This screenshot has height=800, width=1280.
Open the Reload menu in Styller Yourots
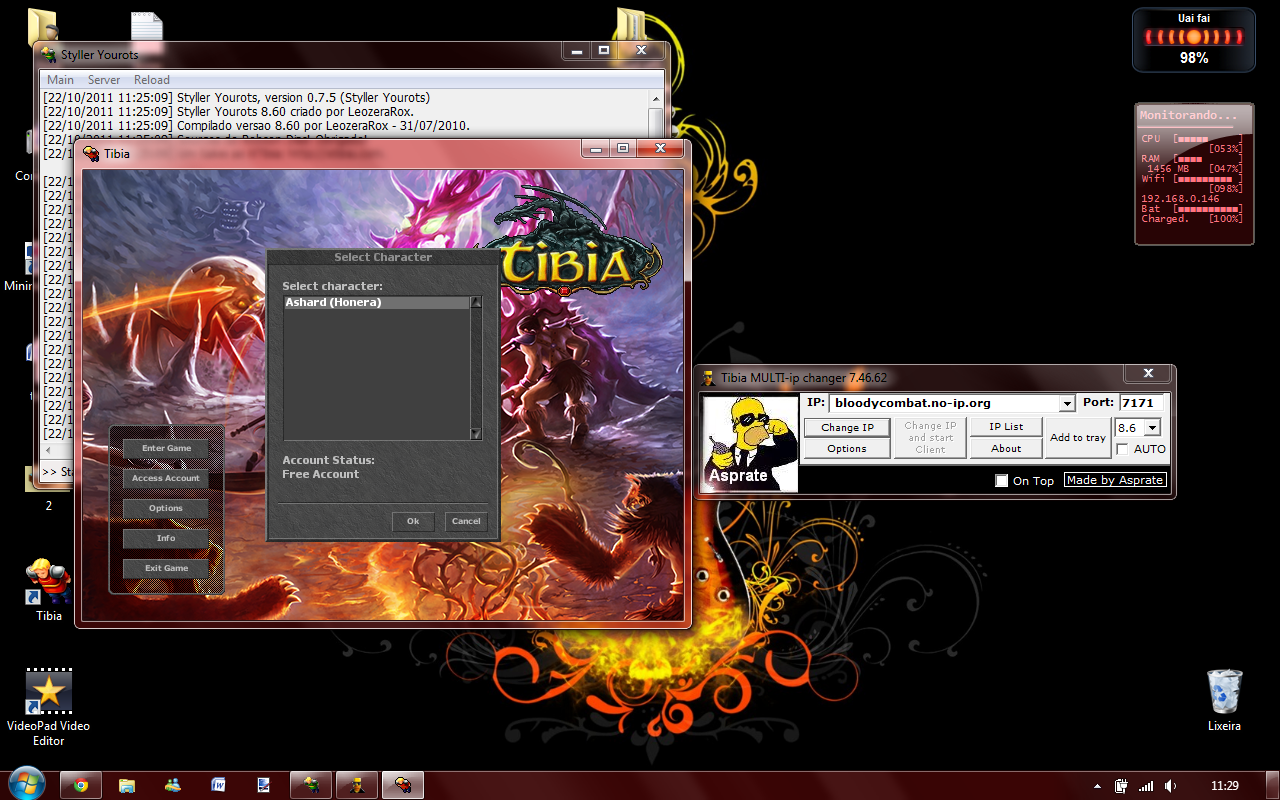point(152,80)
